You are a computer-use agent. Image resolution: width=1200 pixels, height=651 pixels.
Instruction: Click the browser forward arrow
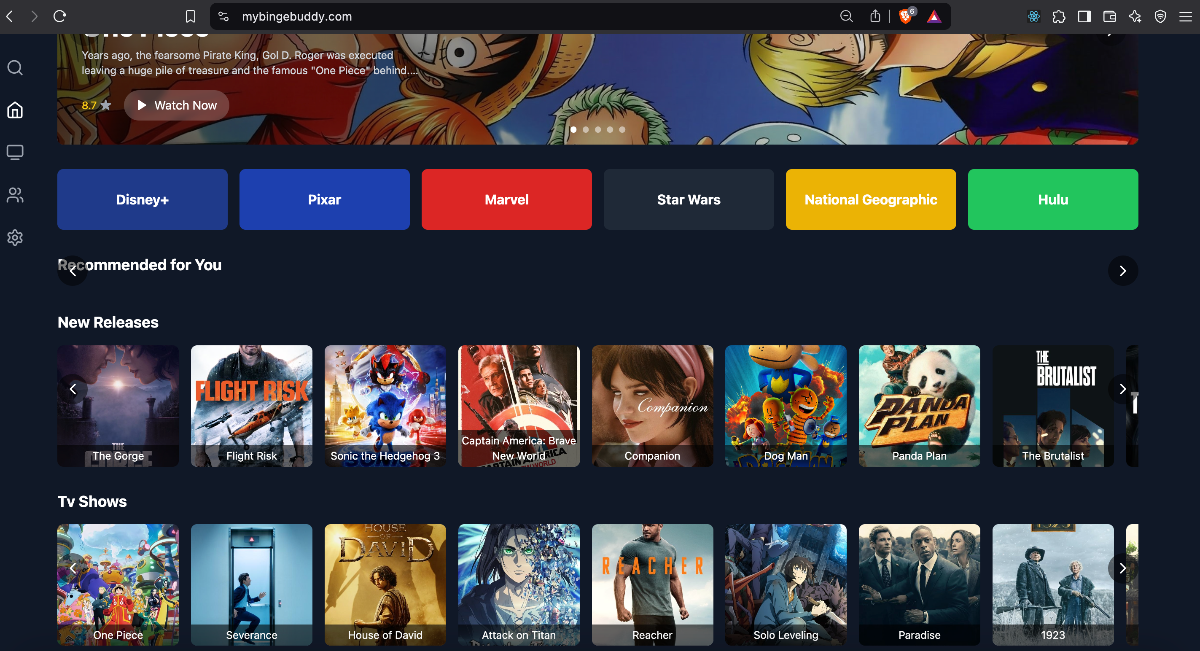35,16
